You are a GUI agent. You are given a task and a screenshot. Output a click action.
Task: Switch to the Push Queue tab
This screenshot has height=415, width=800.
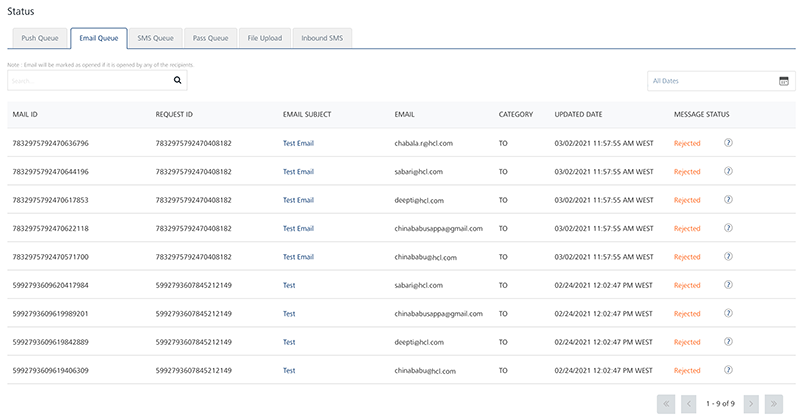(x=41, y=38)
